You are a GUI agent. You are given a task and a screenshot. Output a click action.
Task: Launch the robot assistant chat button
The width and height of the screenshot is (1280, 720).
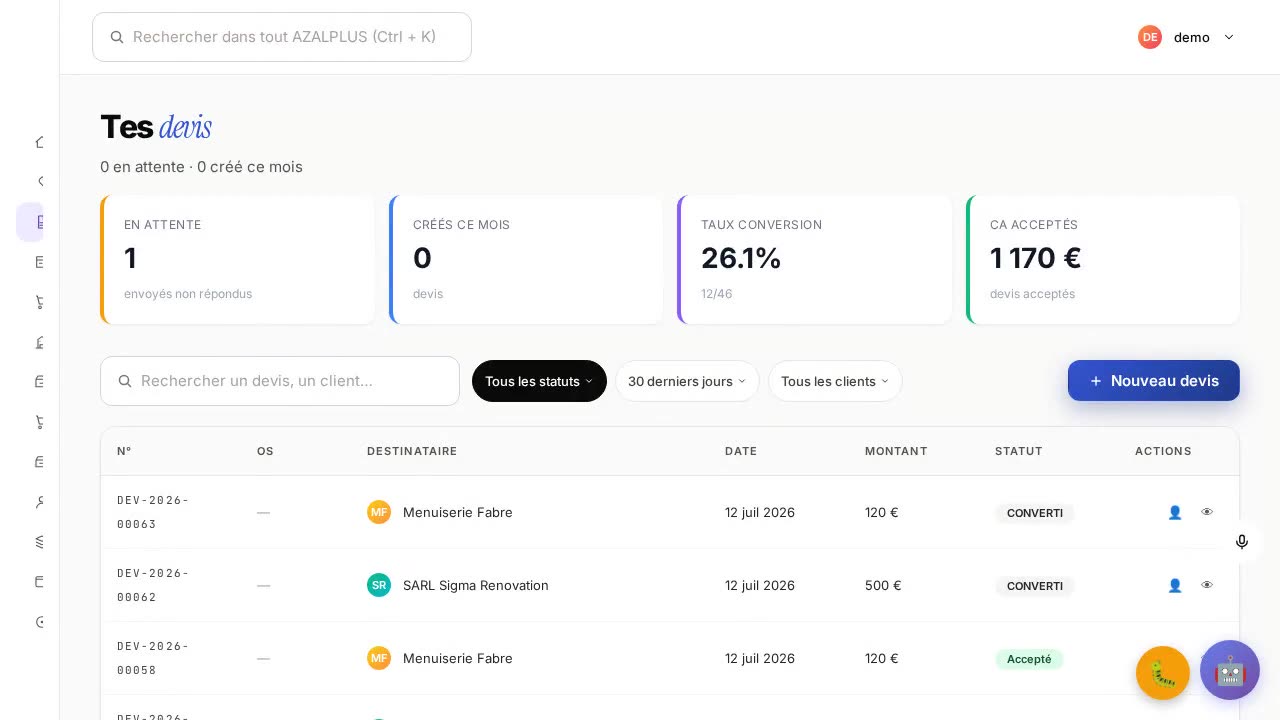pyautogui.click(x=1230, y=670)
